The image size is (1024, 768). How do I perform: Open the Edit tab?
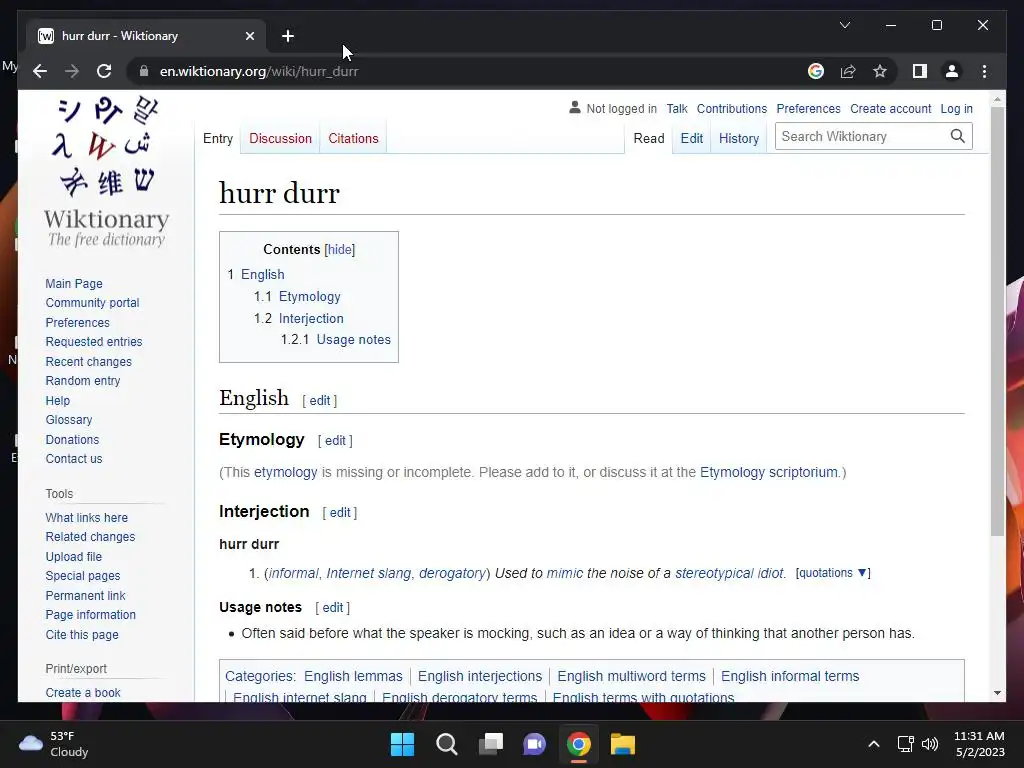pos(692,138)
